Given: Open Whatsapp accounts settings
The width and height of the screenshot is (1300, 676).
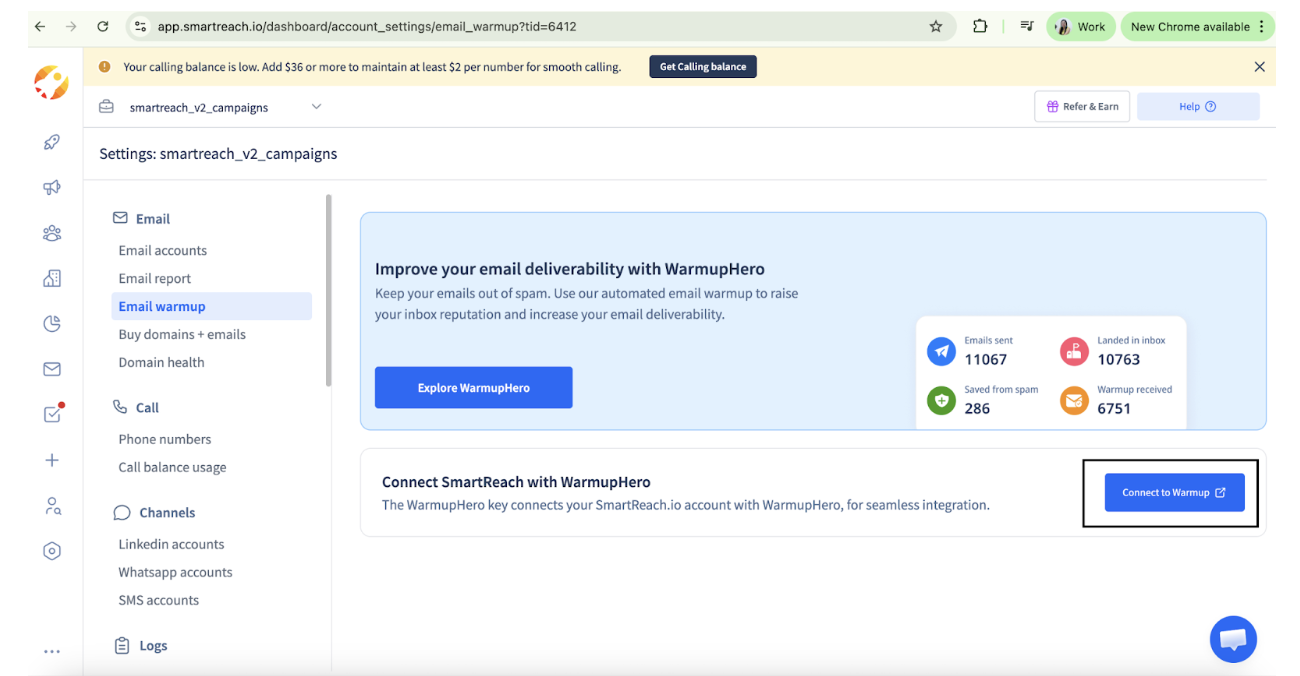Looking at the screenshot, I should point(175,572).
